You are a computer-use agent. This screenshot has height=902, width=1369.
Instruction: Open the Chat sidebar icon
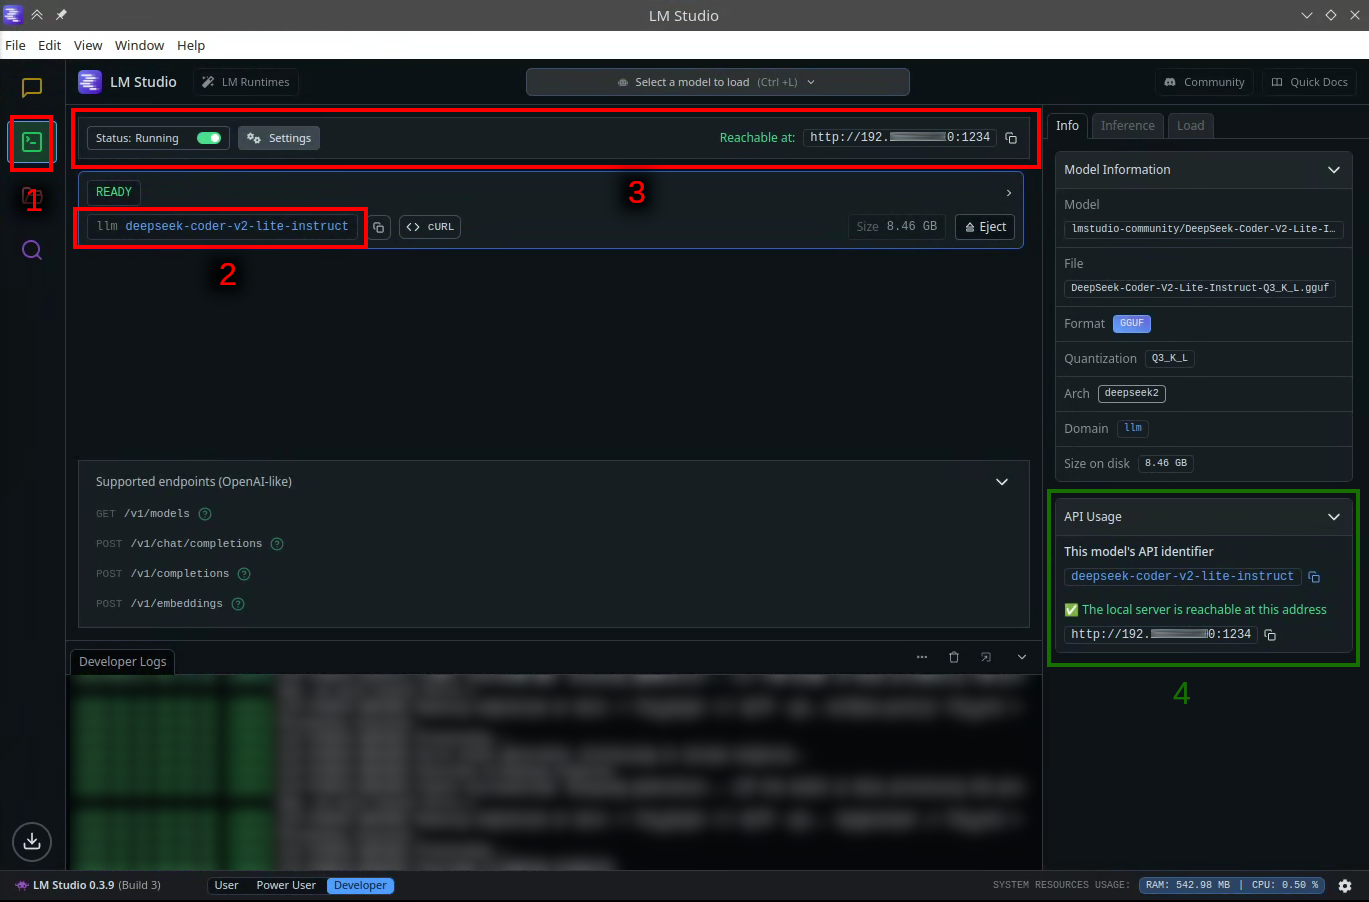coord(32,88)
